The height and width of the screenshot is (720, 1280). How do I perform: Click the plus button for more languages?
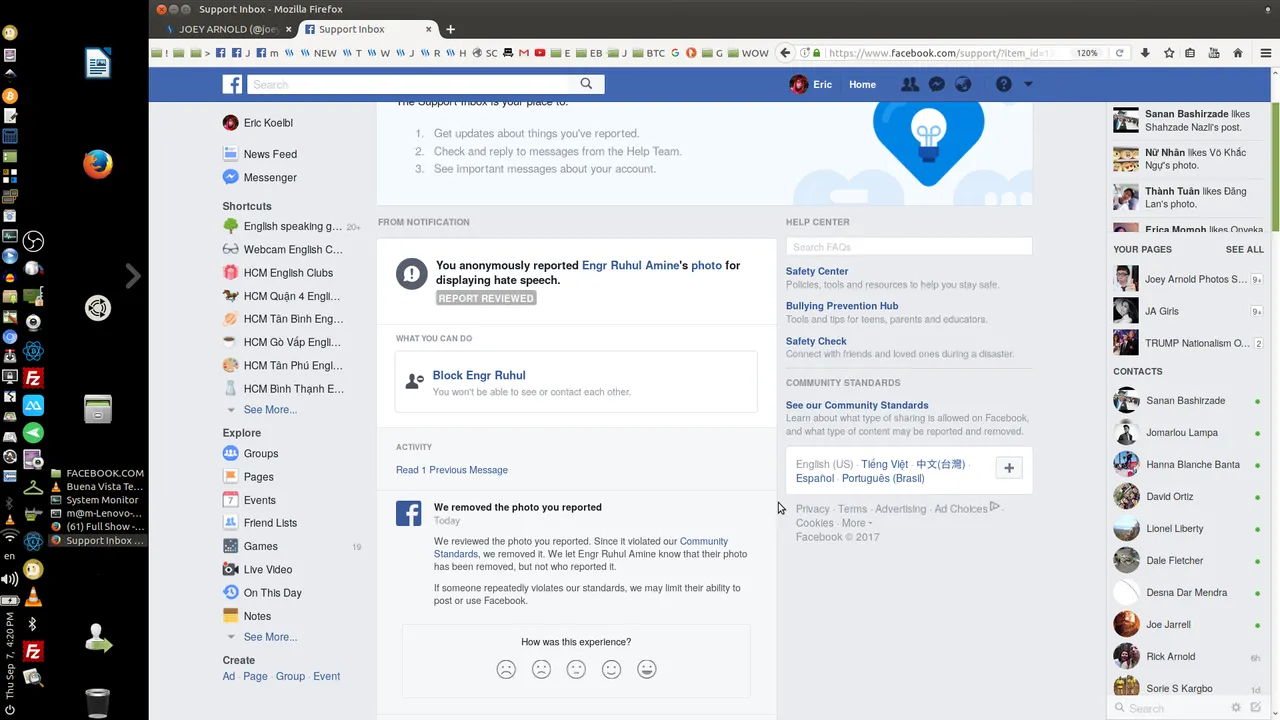(x=1009, y=468)
